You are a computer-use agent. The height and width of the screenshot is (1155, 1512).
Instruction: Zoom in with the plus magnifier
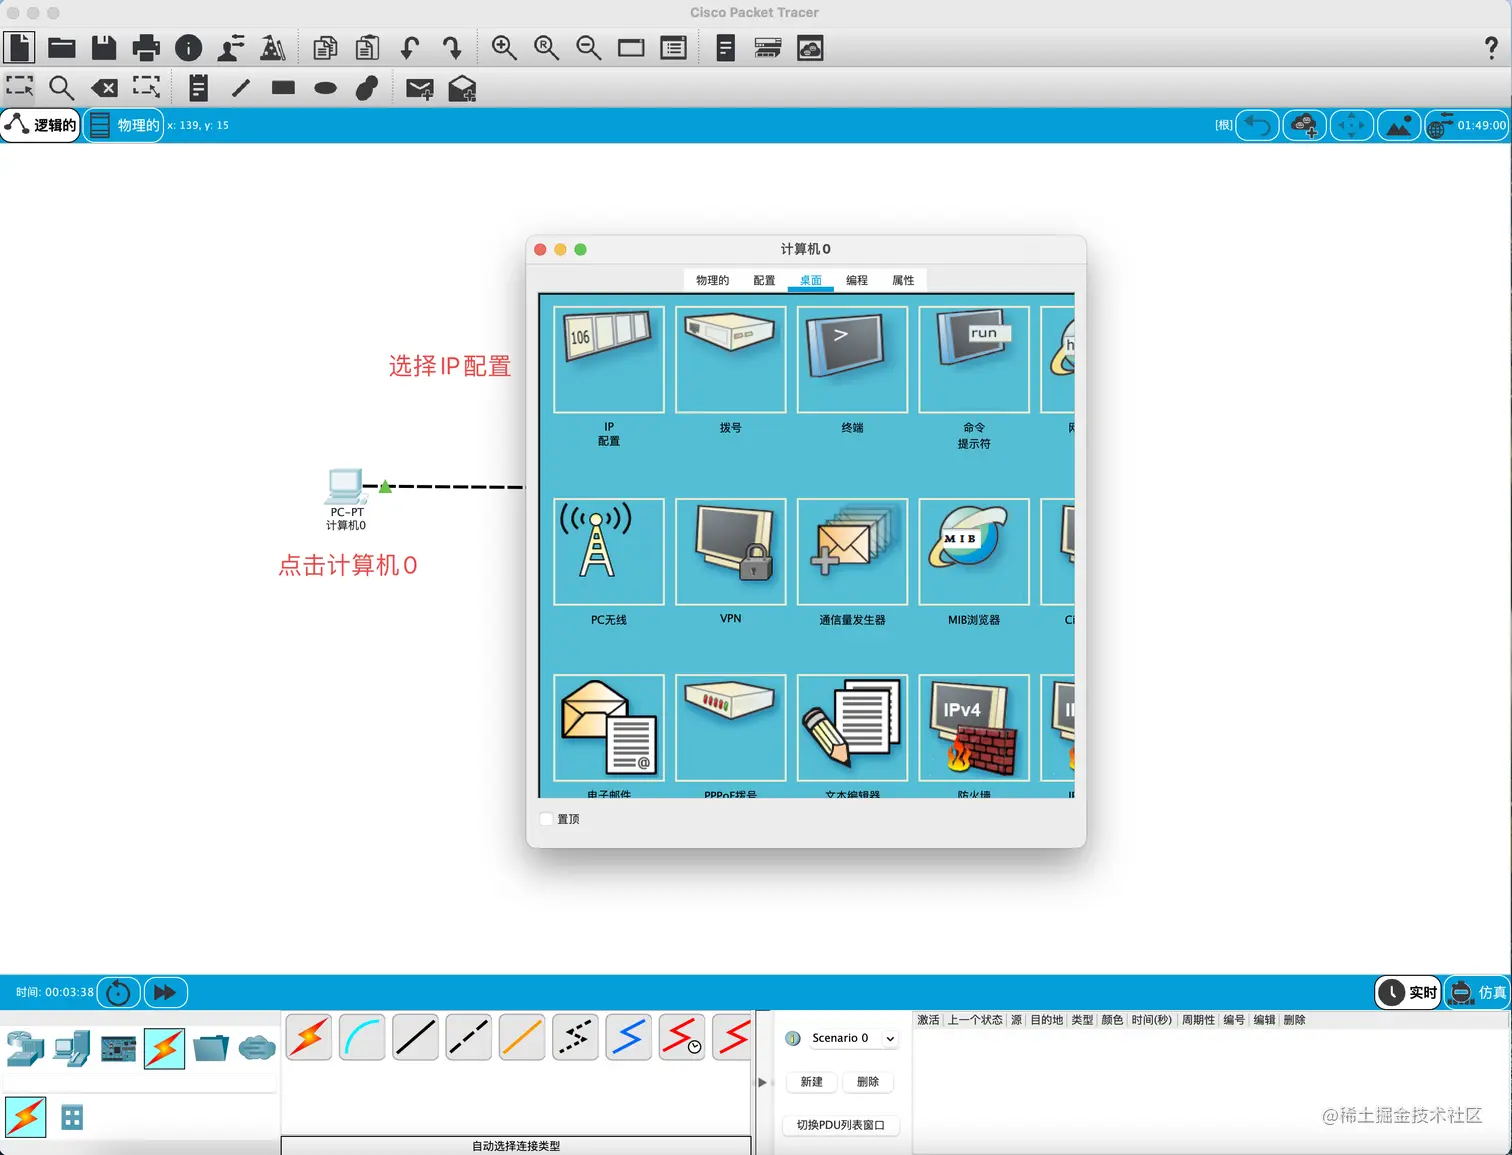[504, 48]
